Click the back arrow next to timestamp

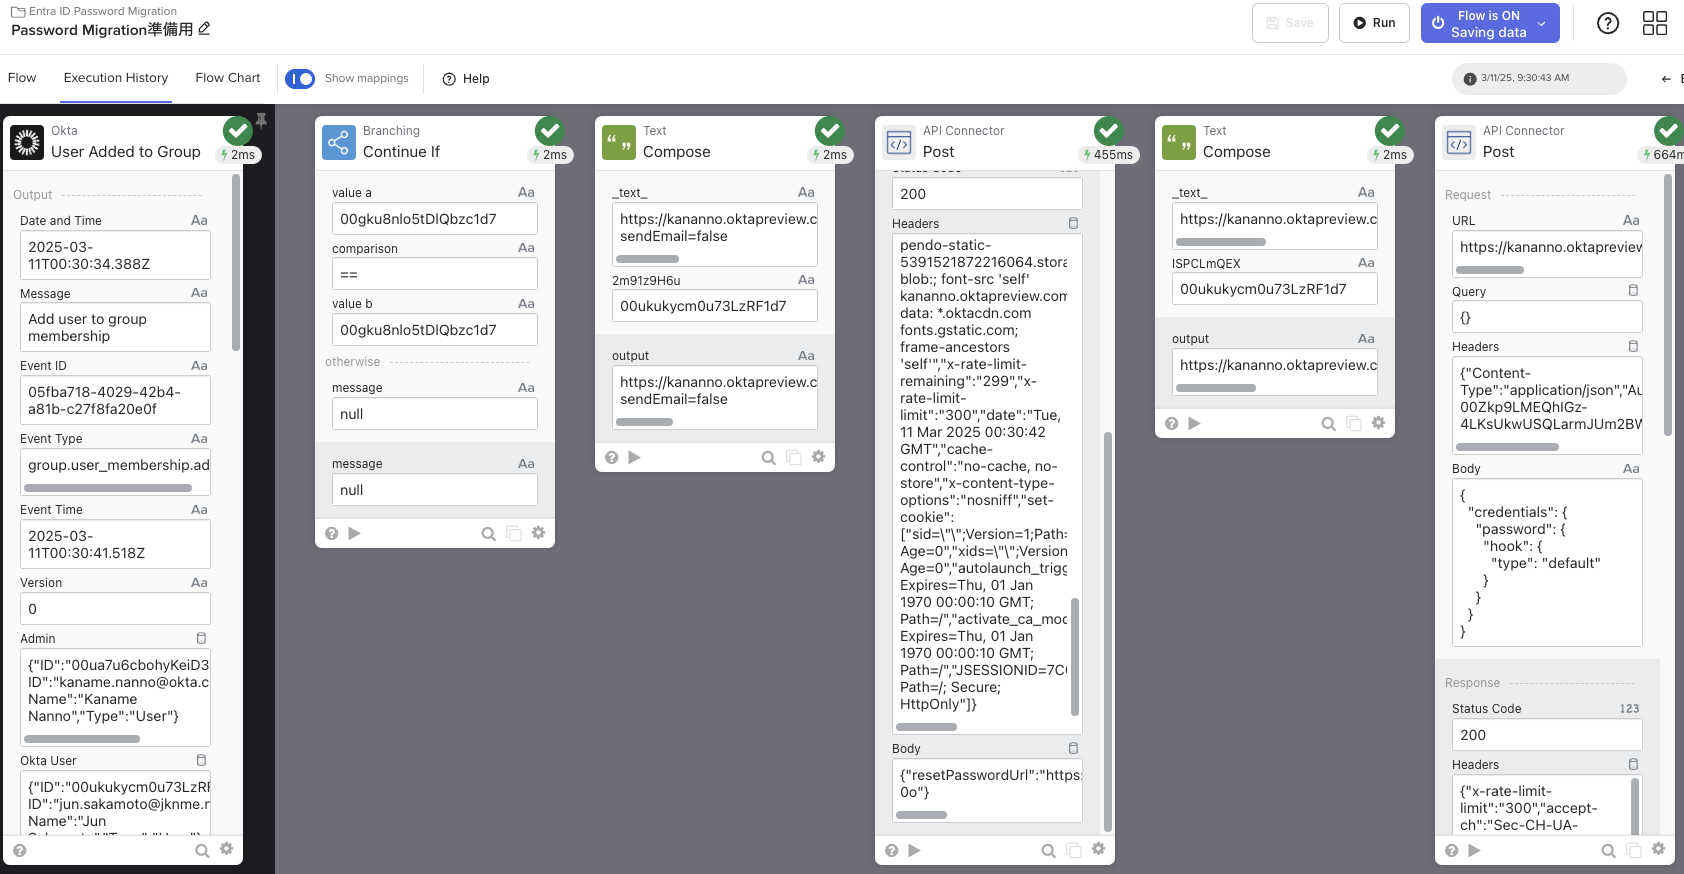[x=1666, y=79]
